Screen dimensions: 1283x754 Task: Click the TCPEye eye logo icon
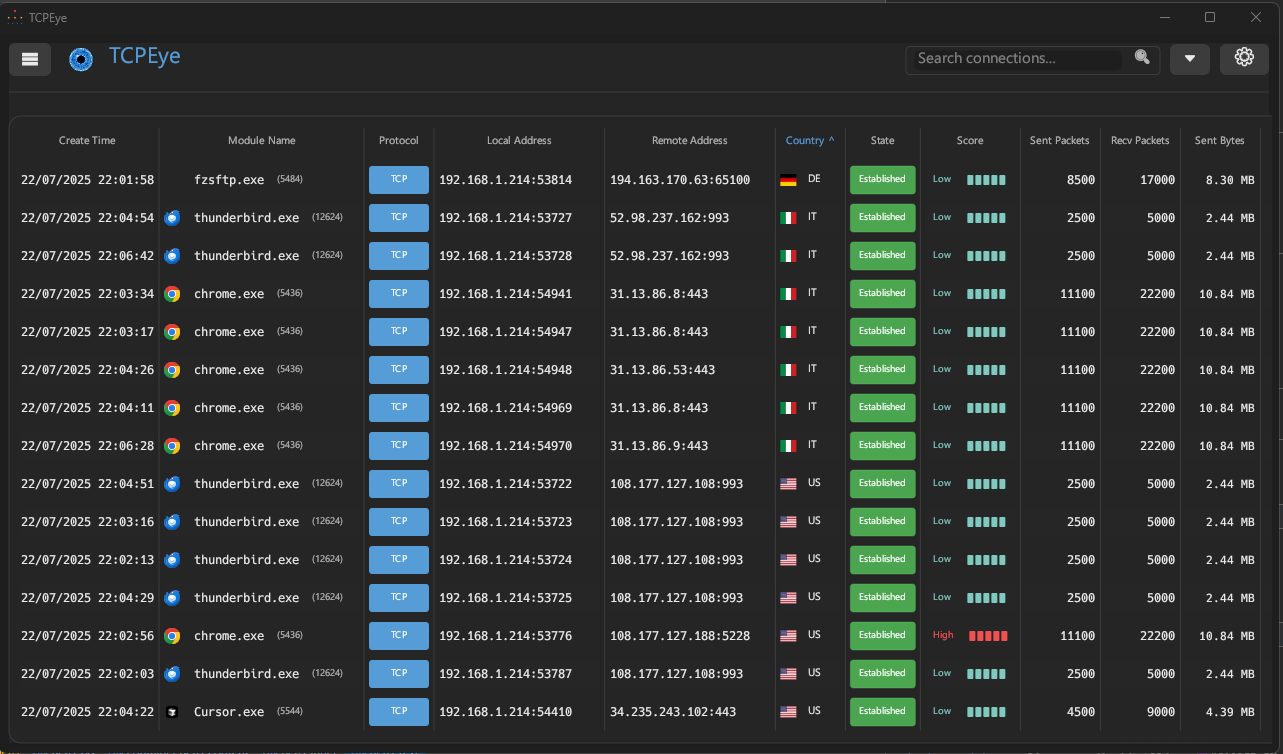coord(81,60)
